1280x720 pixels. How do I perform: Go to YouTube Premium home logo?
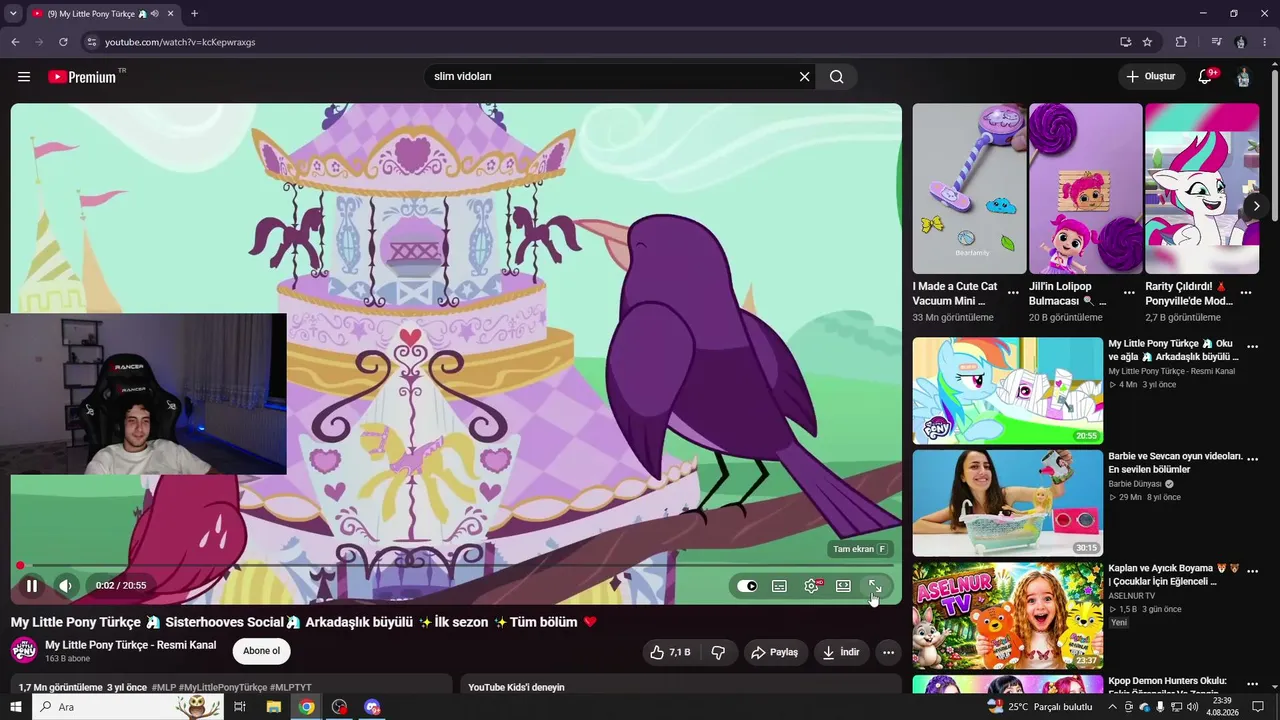click(82, 77)
